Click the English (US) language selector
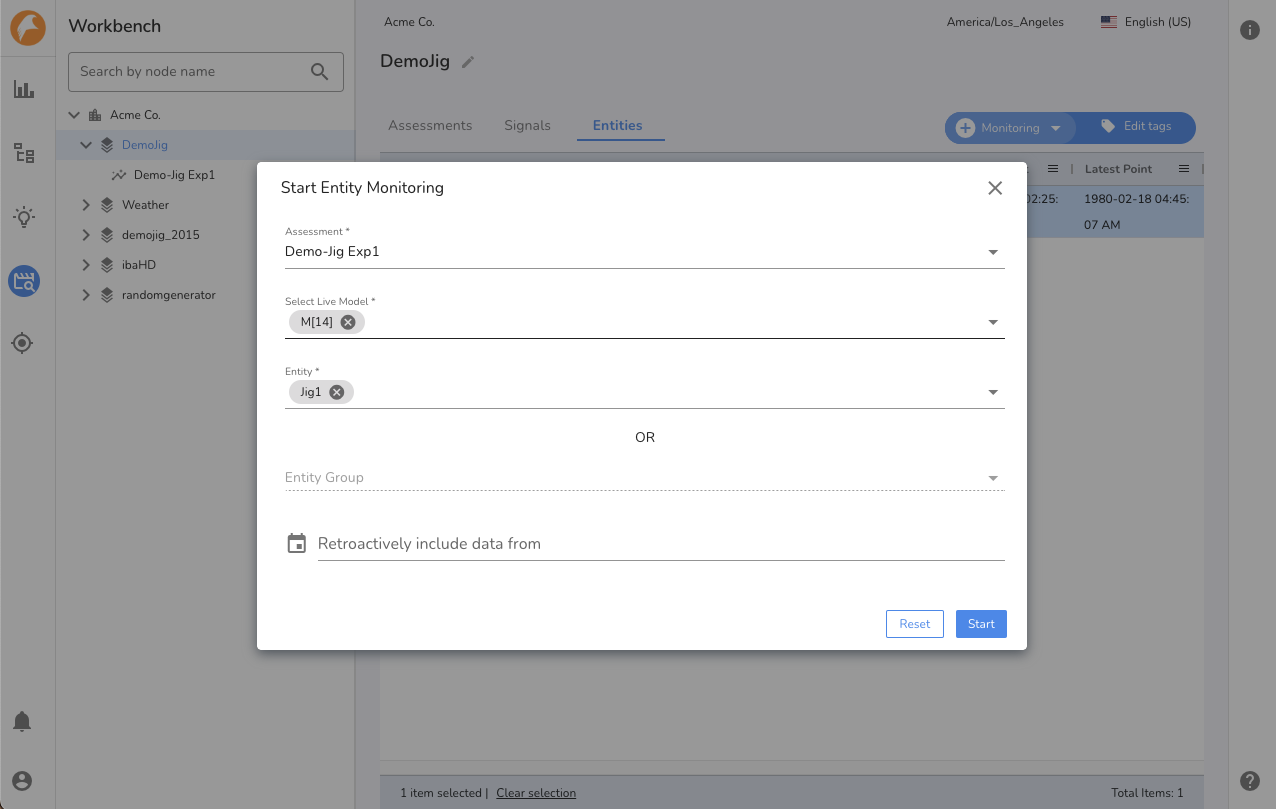This screenshot has height=809, width=1276. click(x=1146, y=22)
